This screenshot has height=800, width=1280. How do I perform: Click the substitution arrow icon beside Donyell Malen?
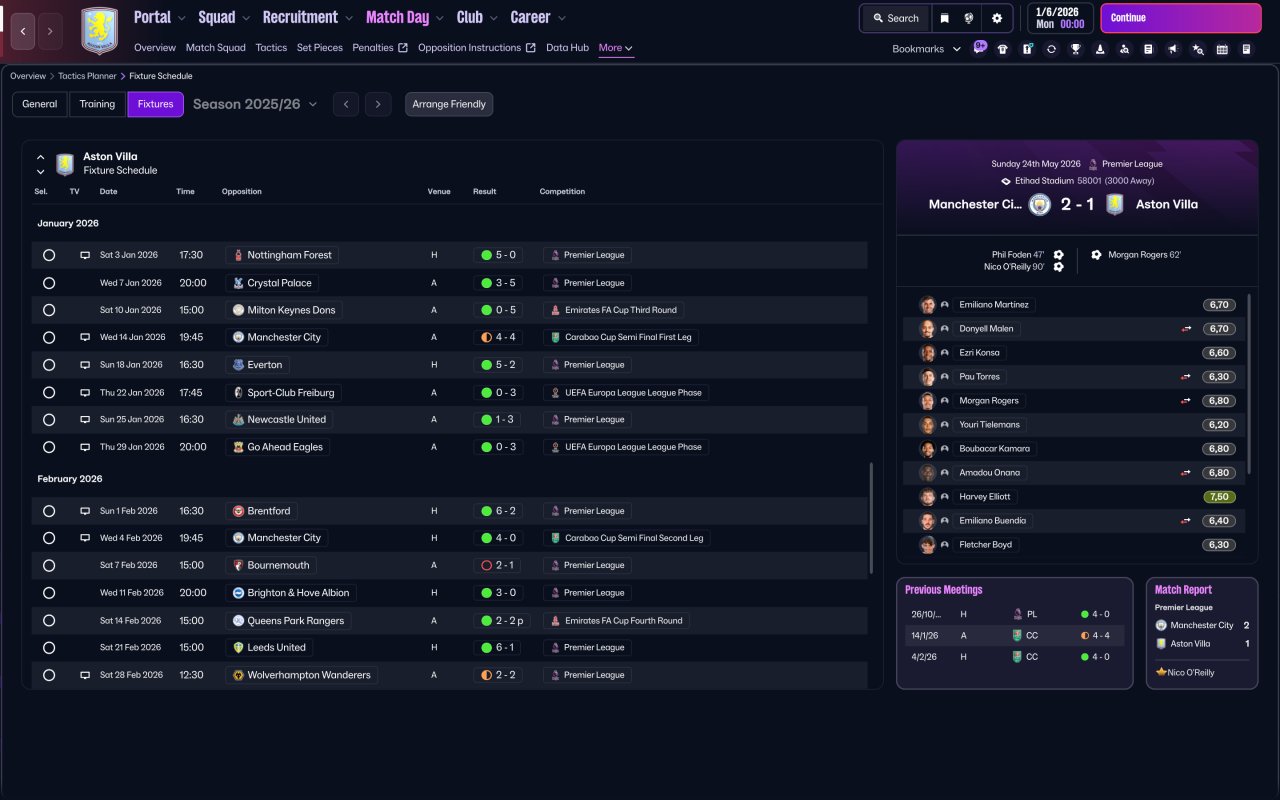(1186, 329)
